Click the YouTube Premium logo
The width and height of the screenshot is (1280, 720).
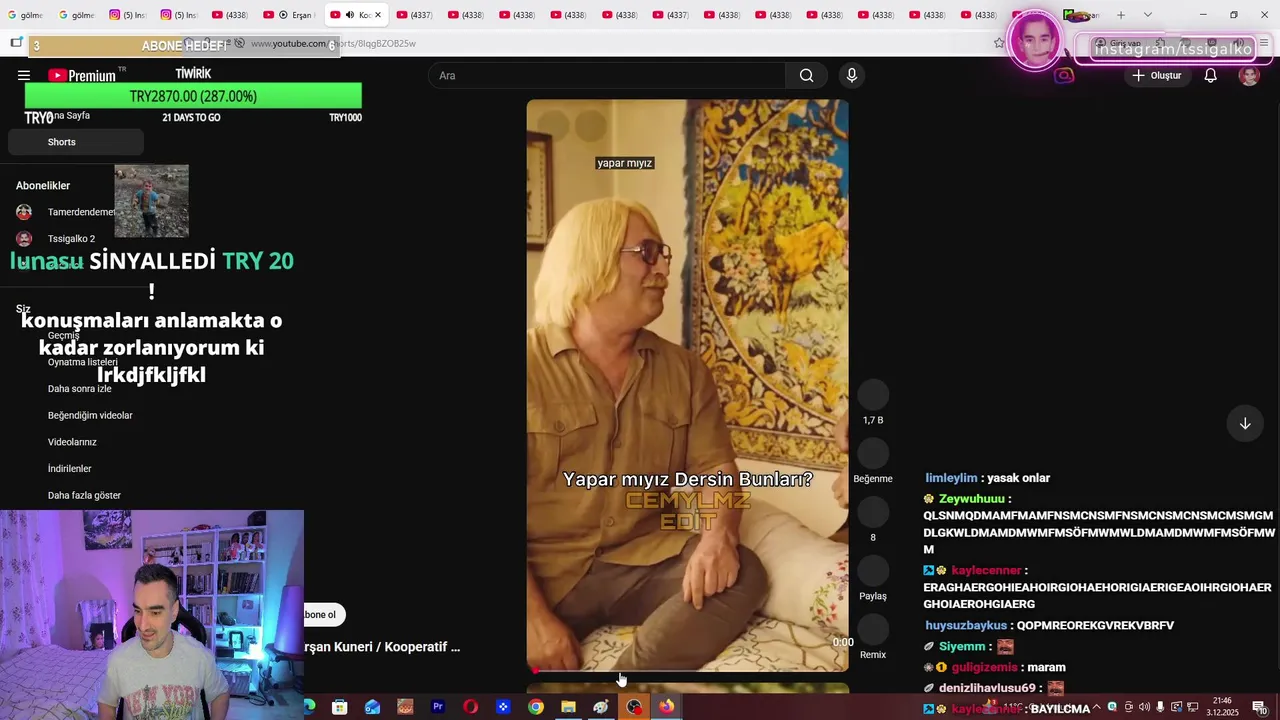(82, 76)
